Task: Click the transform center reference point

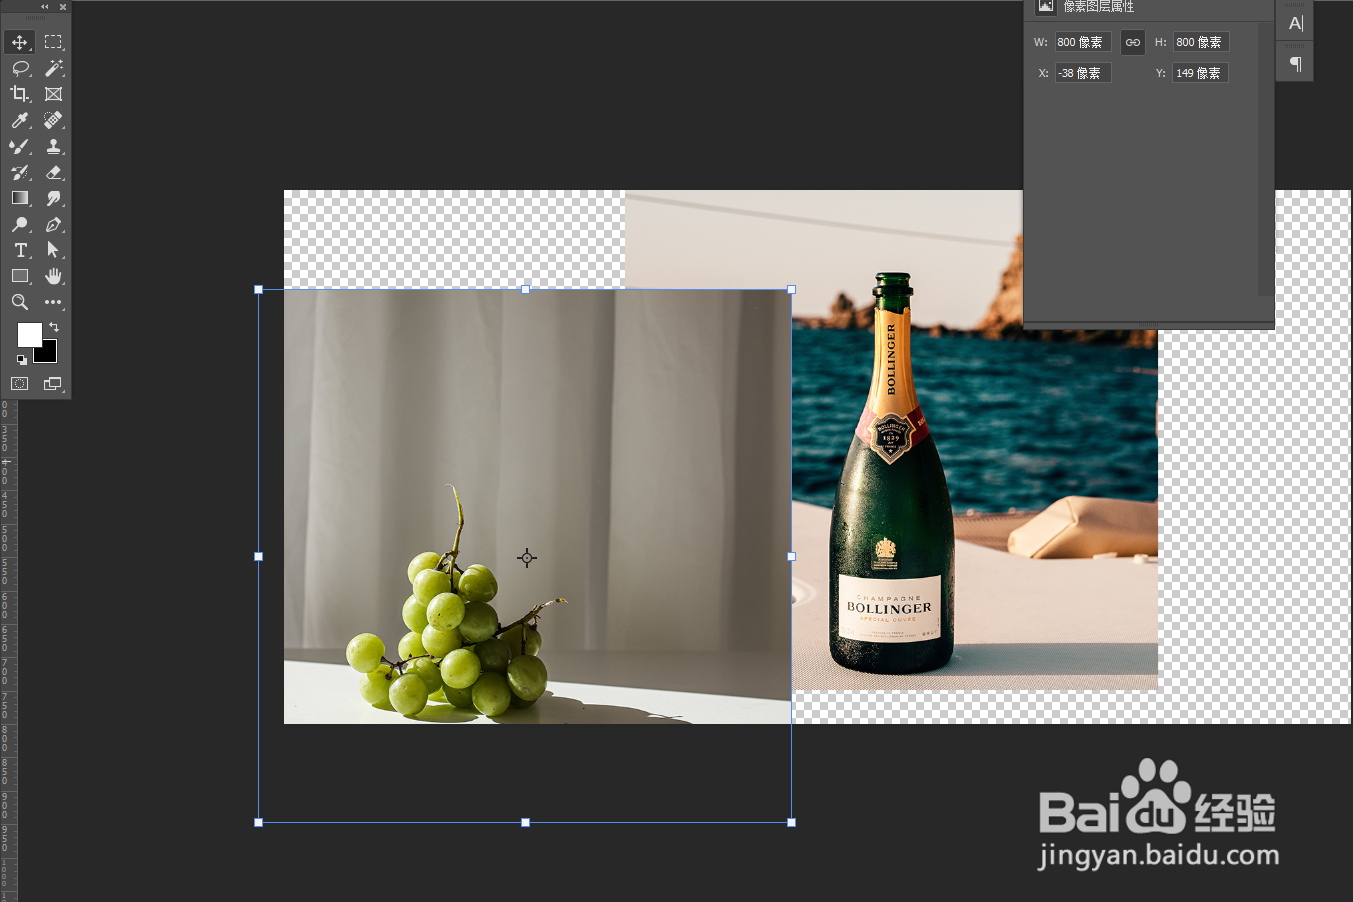Action: pos(527,557)
